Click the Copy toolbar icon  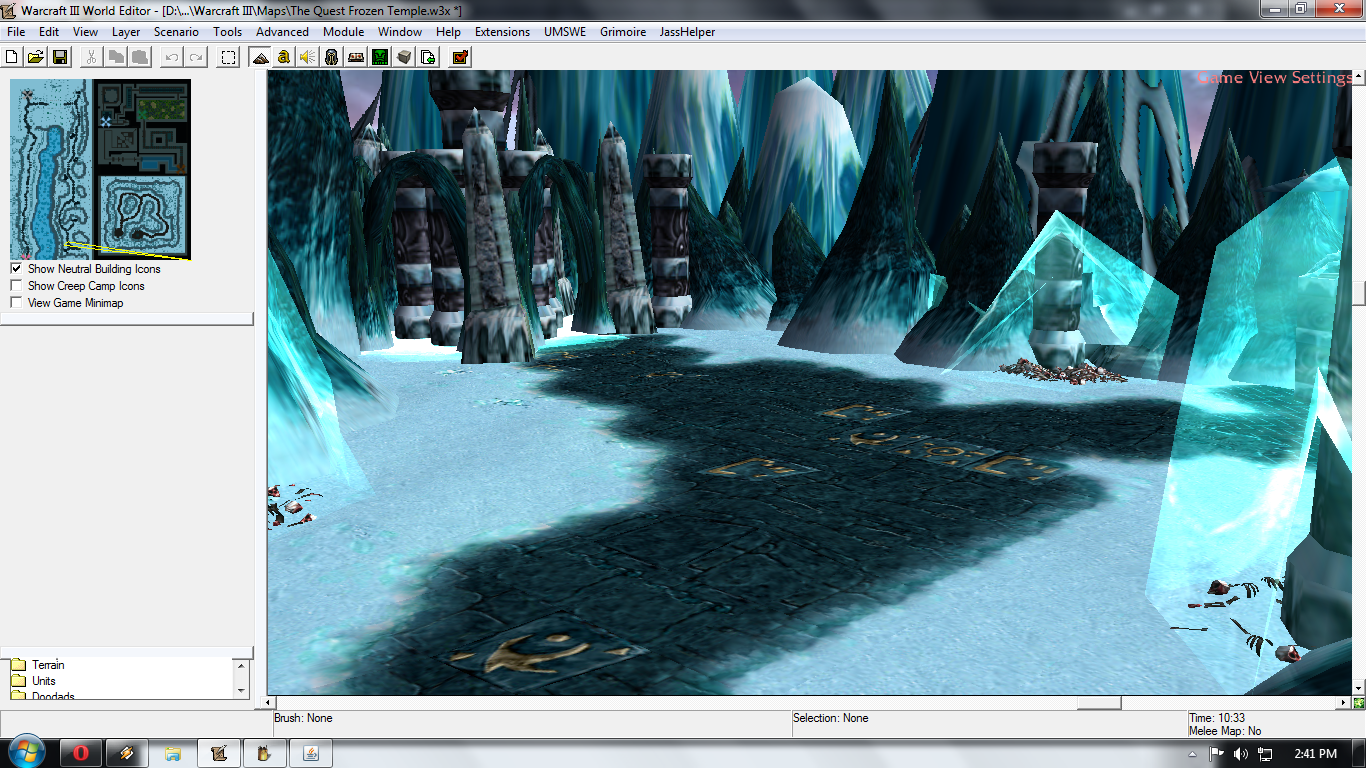[116, 57]
